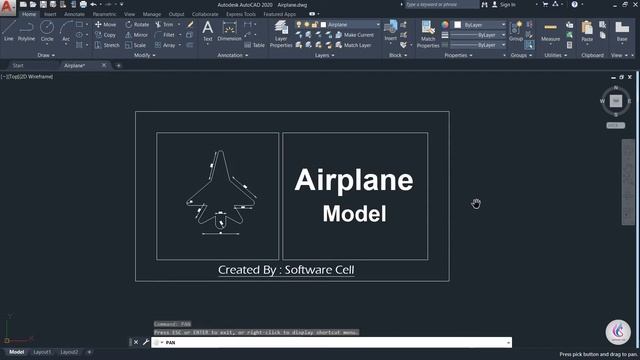Screen dimensions: 640x360
Task: Click the Airplane layer color swatch
Action: pos(323,24)
